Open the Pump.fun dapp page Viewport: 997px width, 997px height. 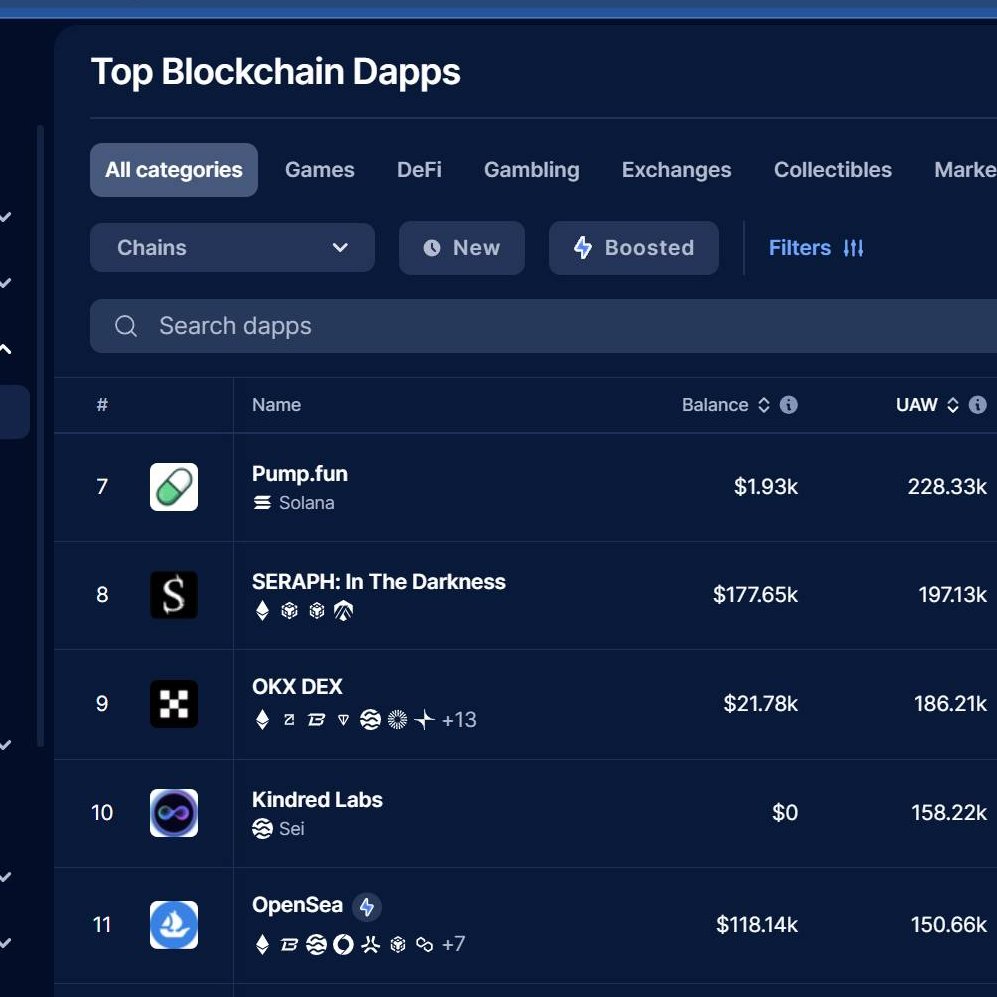(299, 474)
